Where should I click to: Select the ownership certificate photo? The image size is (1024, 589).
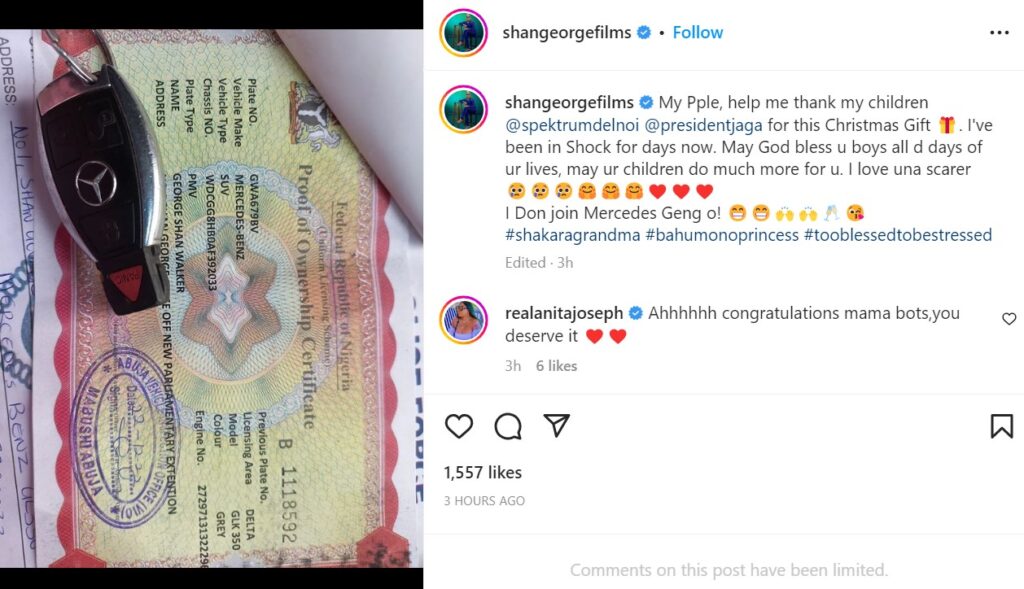tap(212, 298)
